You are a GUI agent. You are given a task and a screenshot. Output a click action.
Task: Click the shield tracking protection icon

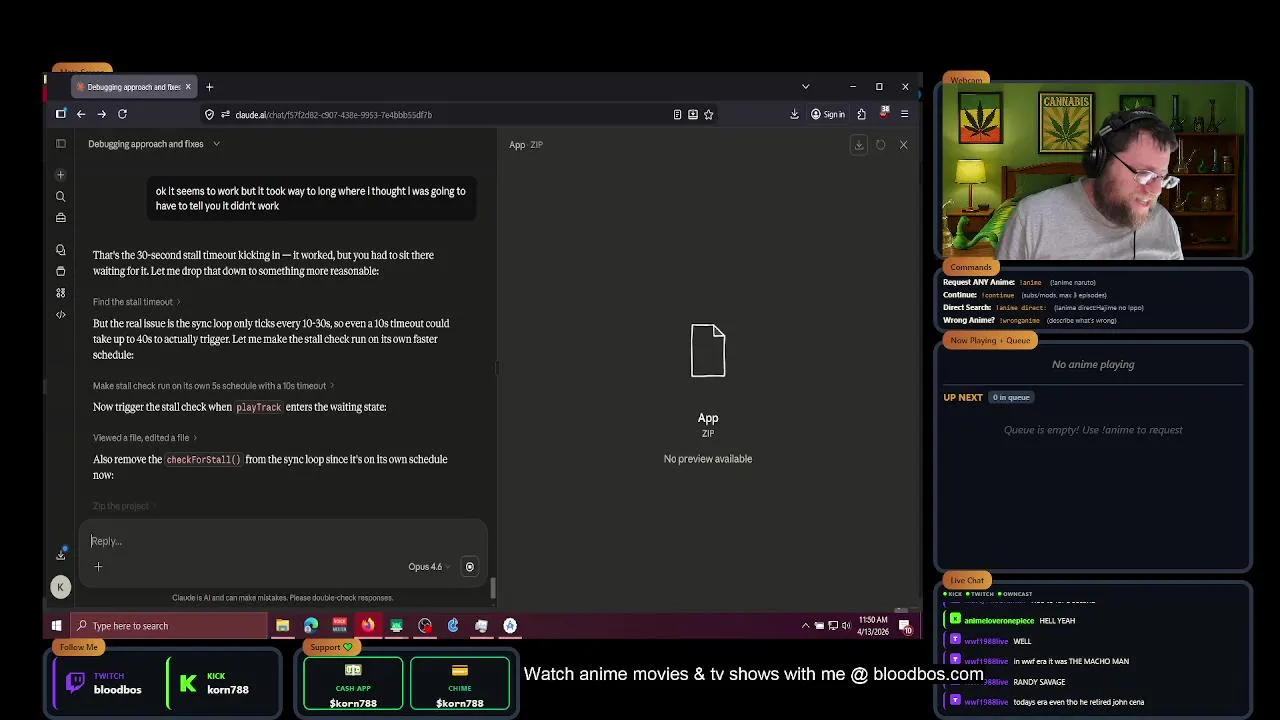(x=209, y=115)
